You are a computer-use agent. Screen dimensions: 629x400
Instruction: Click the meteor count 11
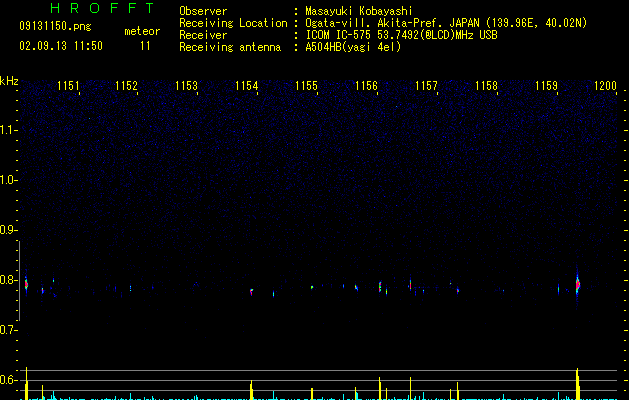pos(145,46)
